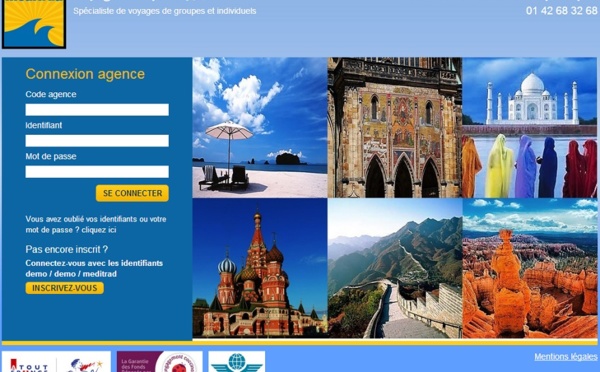Image resolution: width=600 pixels, height=372 pixels.
Task: Select the orange Bryce Canyon rock photo
Action: coord(530,268)
